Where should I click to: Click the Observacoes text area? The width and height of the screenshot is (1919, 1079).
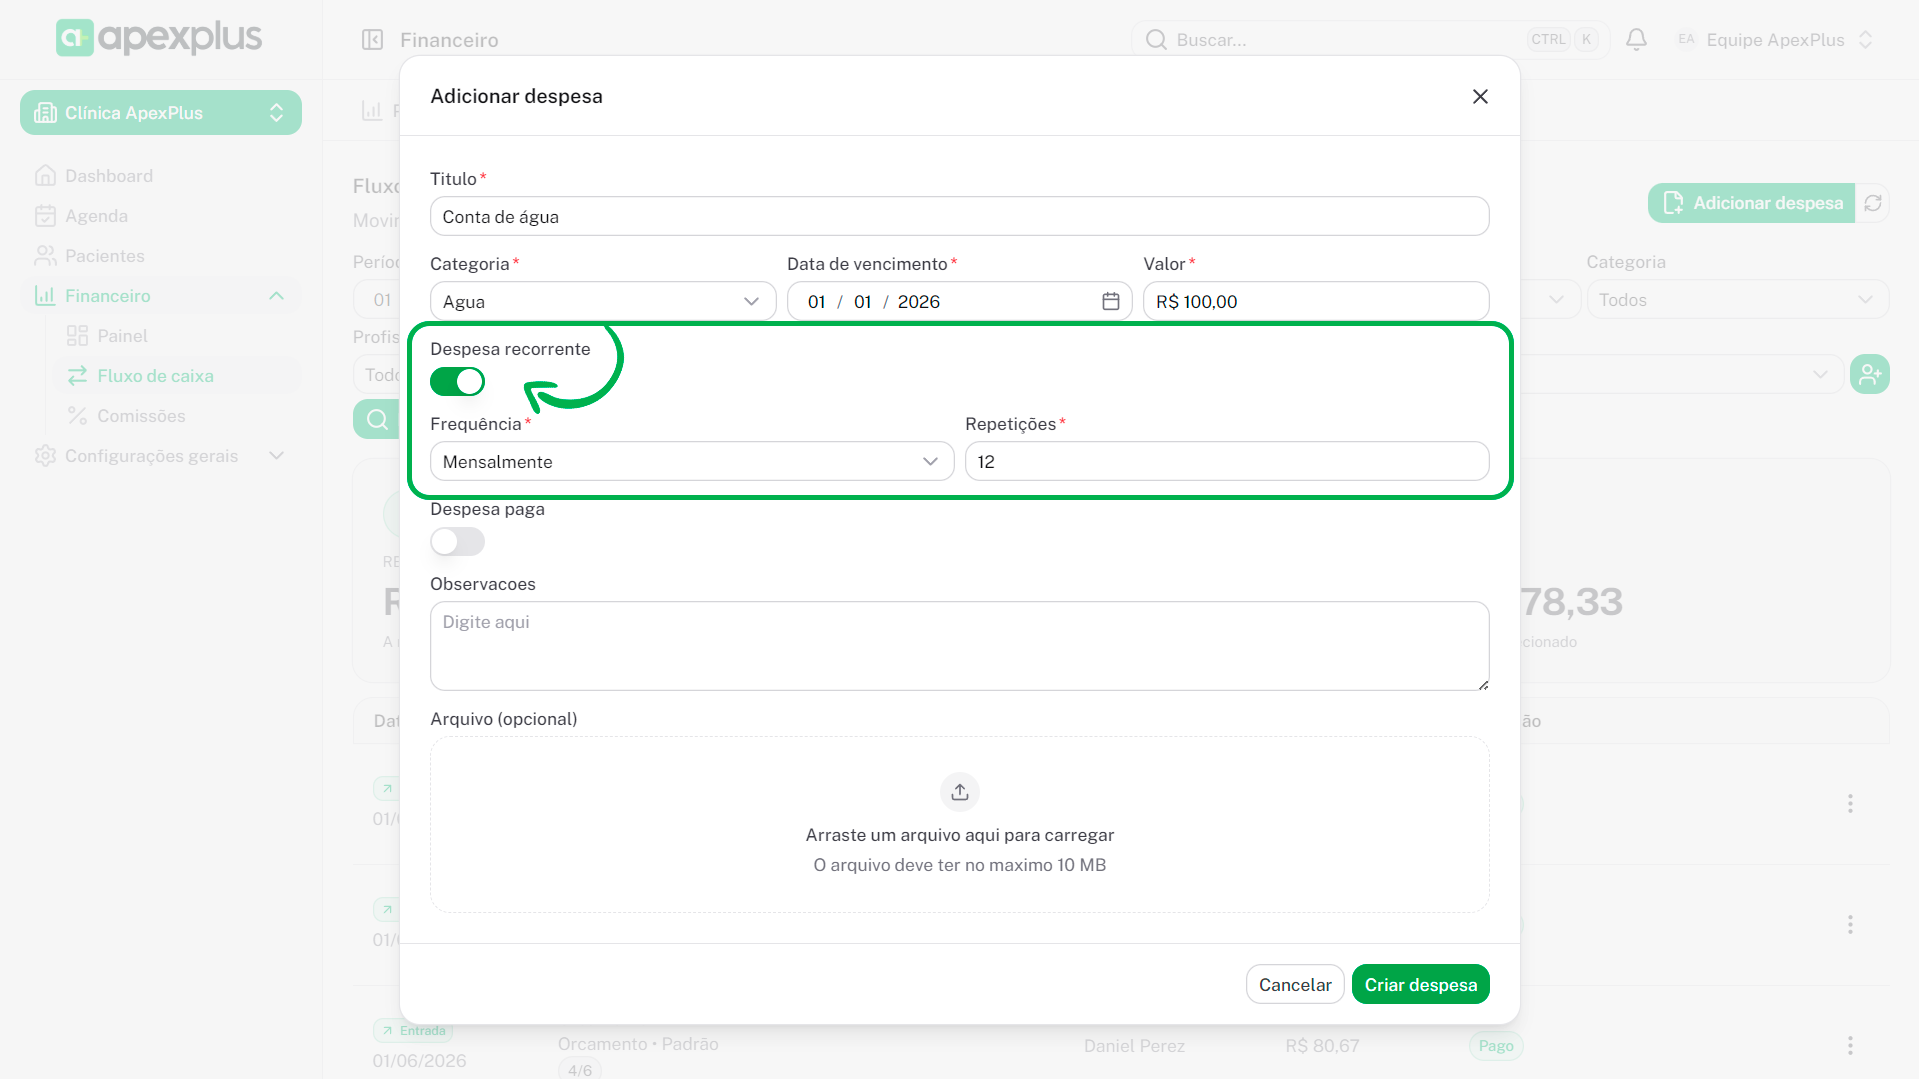[x=959, y=646]
